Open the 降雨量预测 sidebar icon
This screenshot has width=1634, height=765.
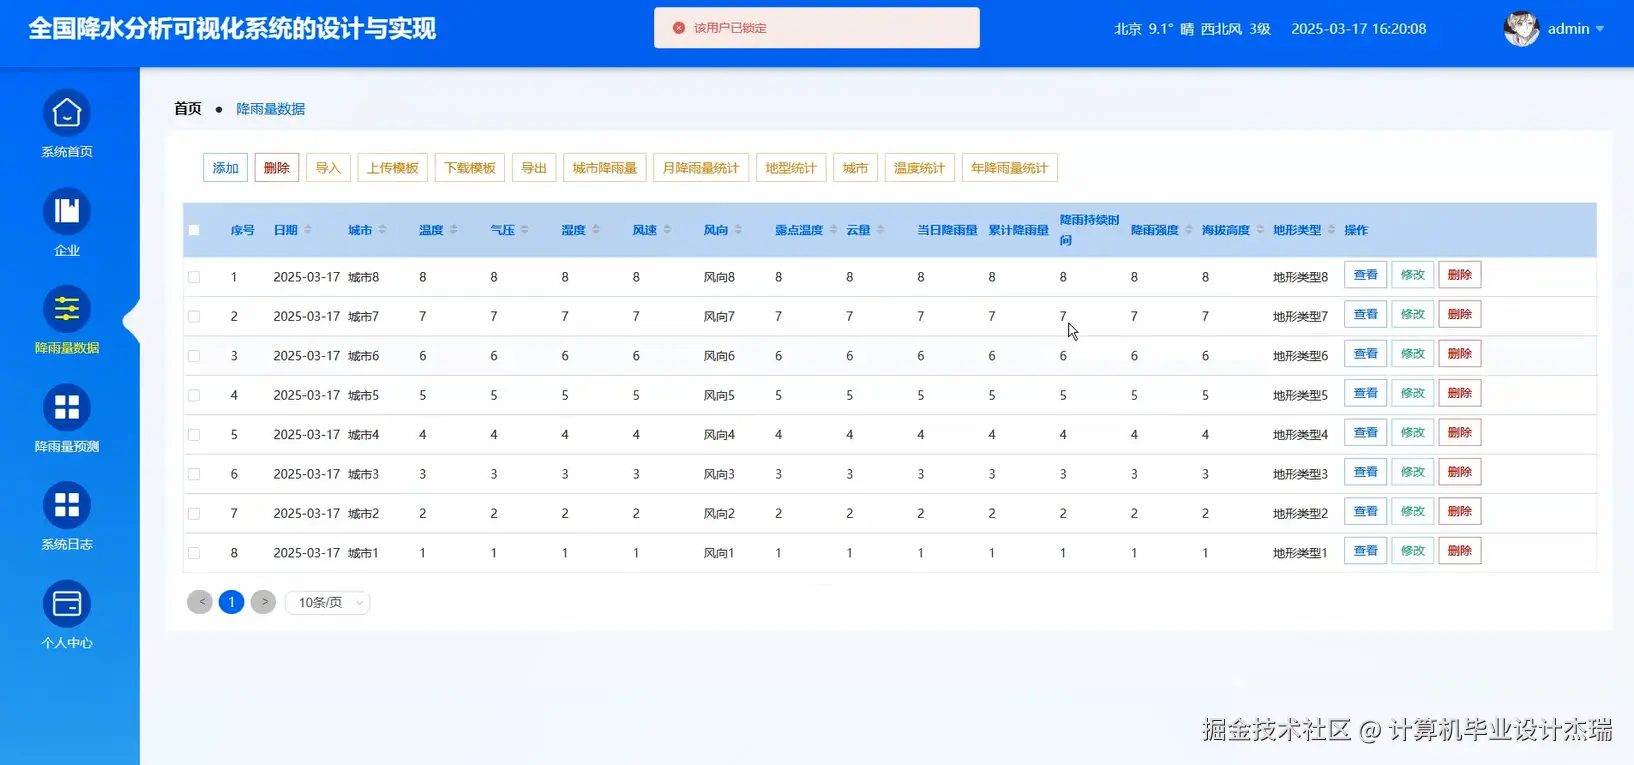(67, 408)
